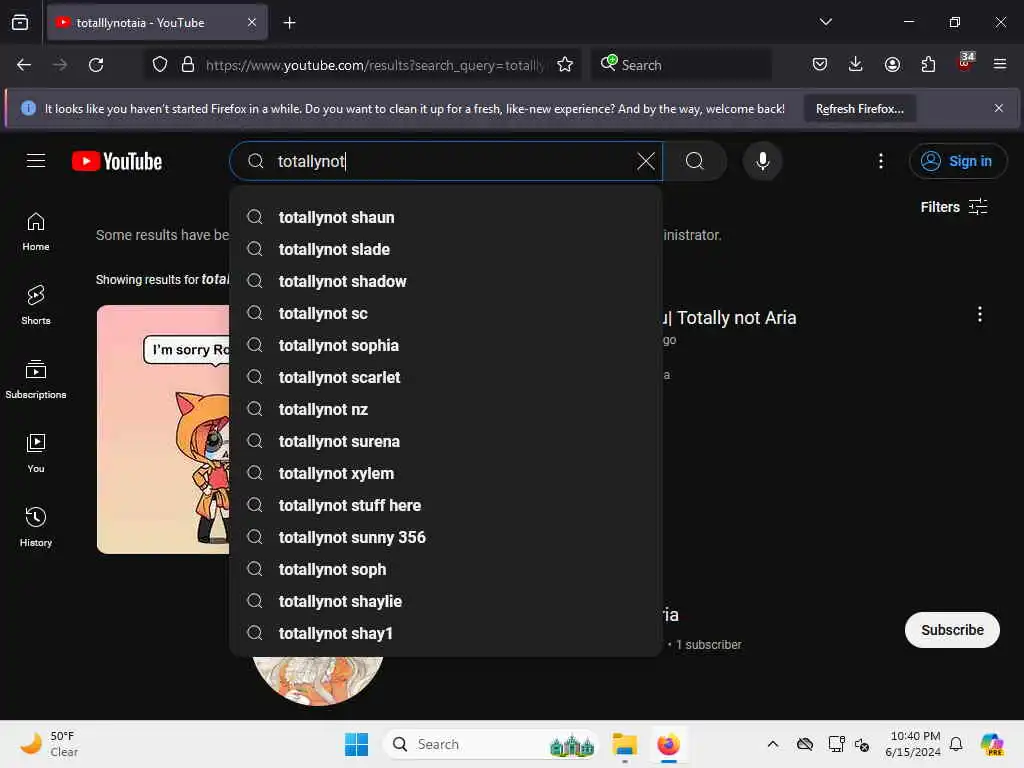The height and width of the screenshot is (768, 1024).
Task: Open History from the sidebar
Action: [36, 527]
